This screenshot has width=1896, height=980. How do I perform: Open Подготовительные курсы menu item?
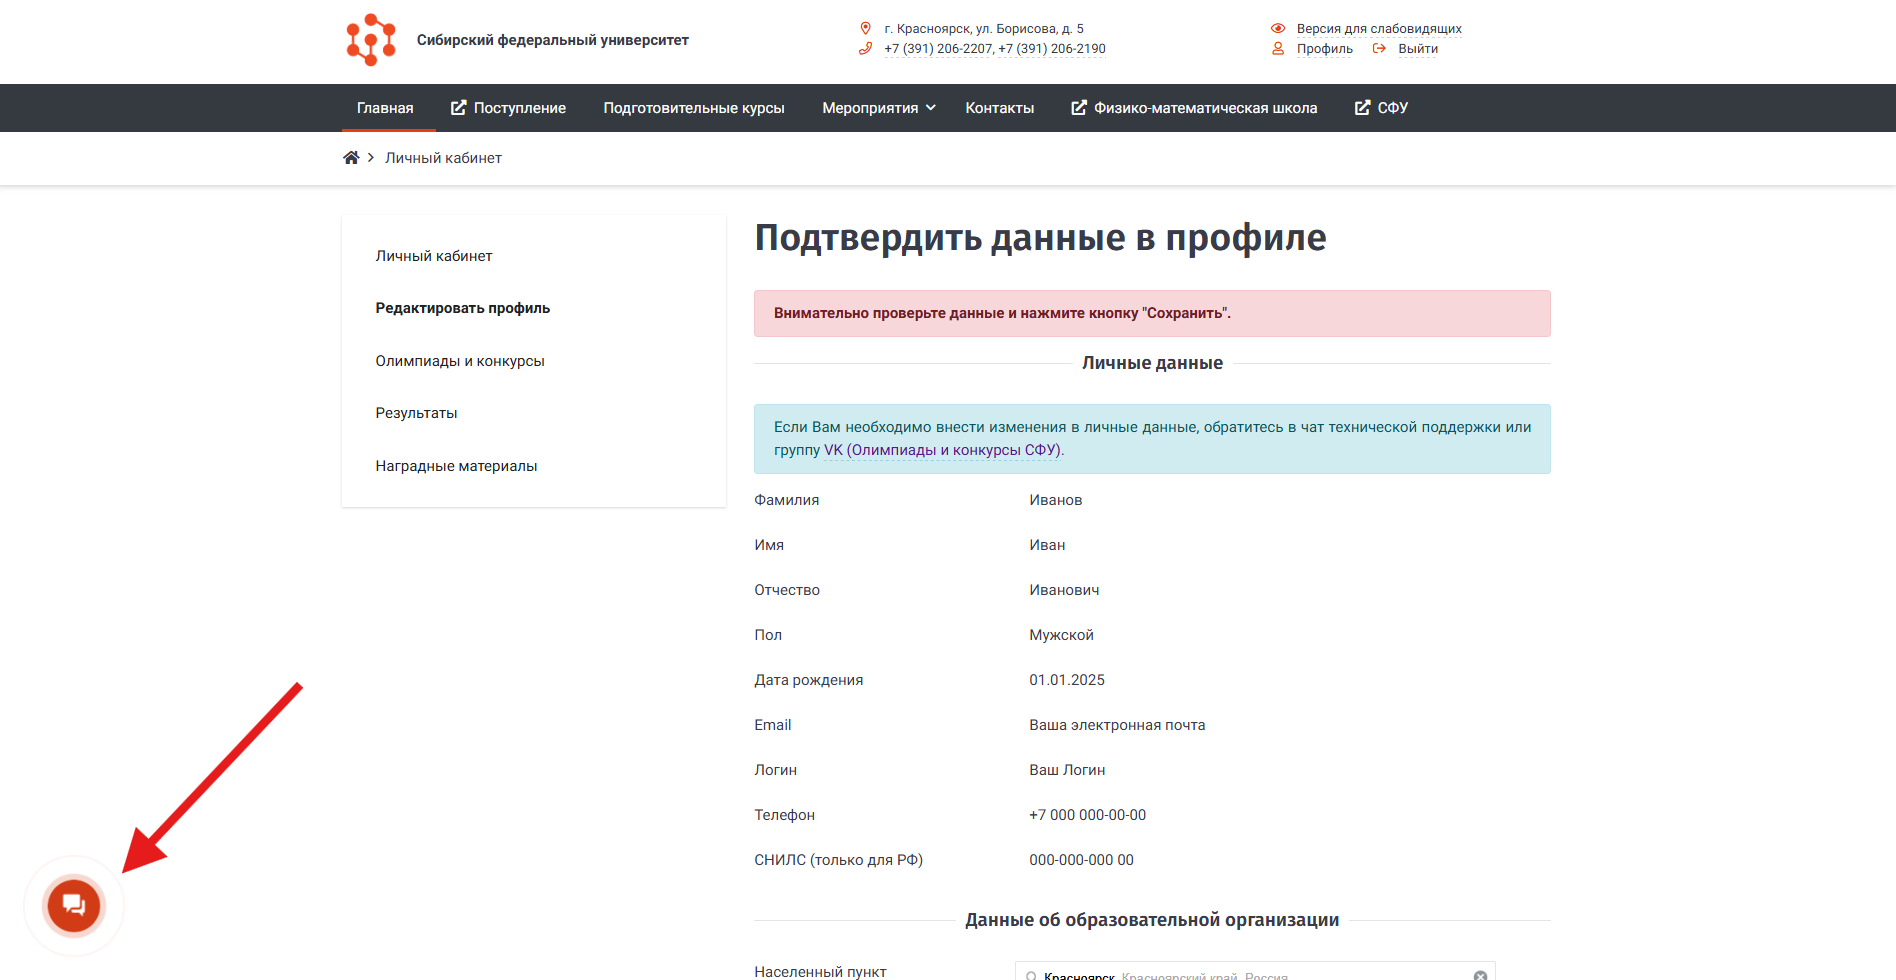pos(694,108)
